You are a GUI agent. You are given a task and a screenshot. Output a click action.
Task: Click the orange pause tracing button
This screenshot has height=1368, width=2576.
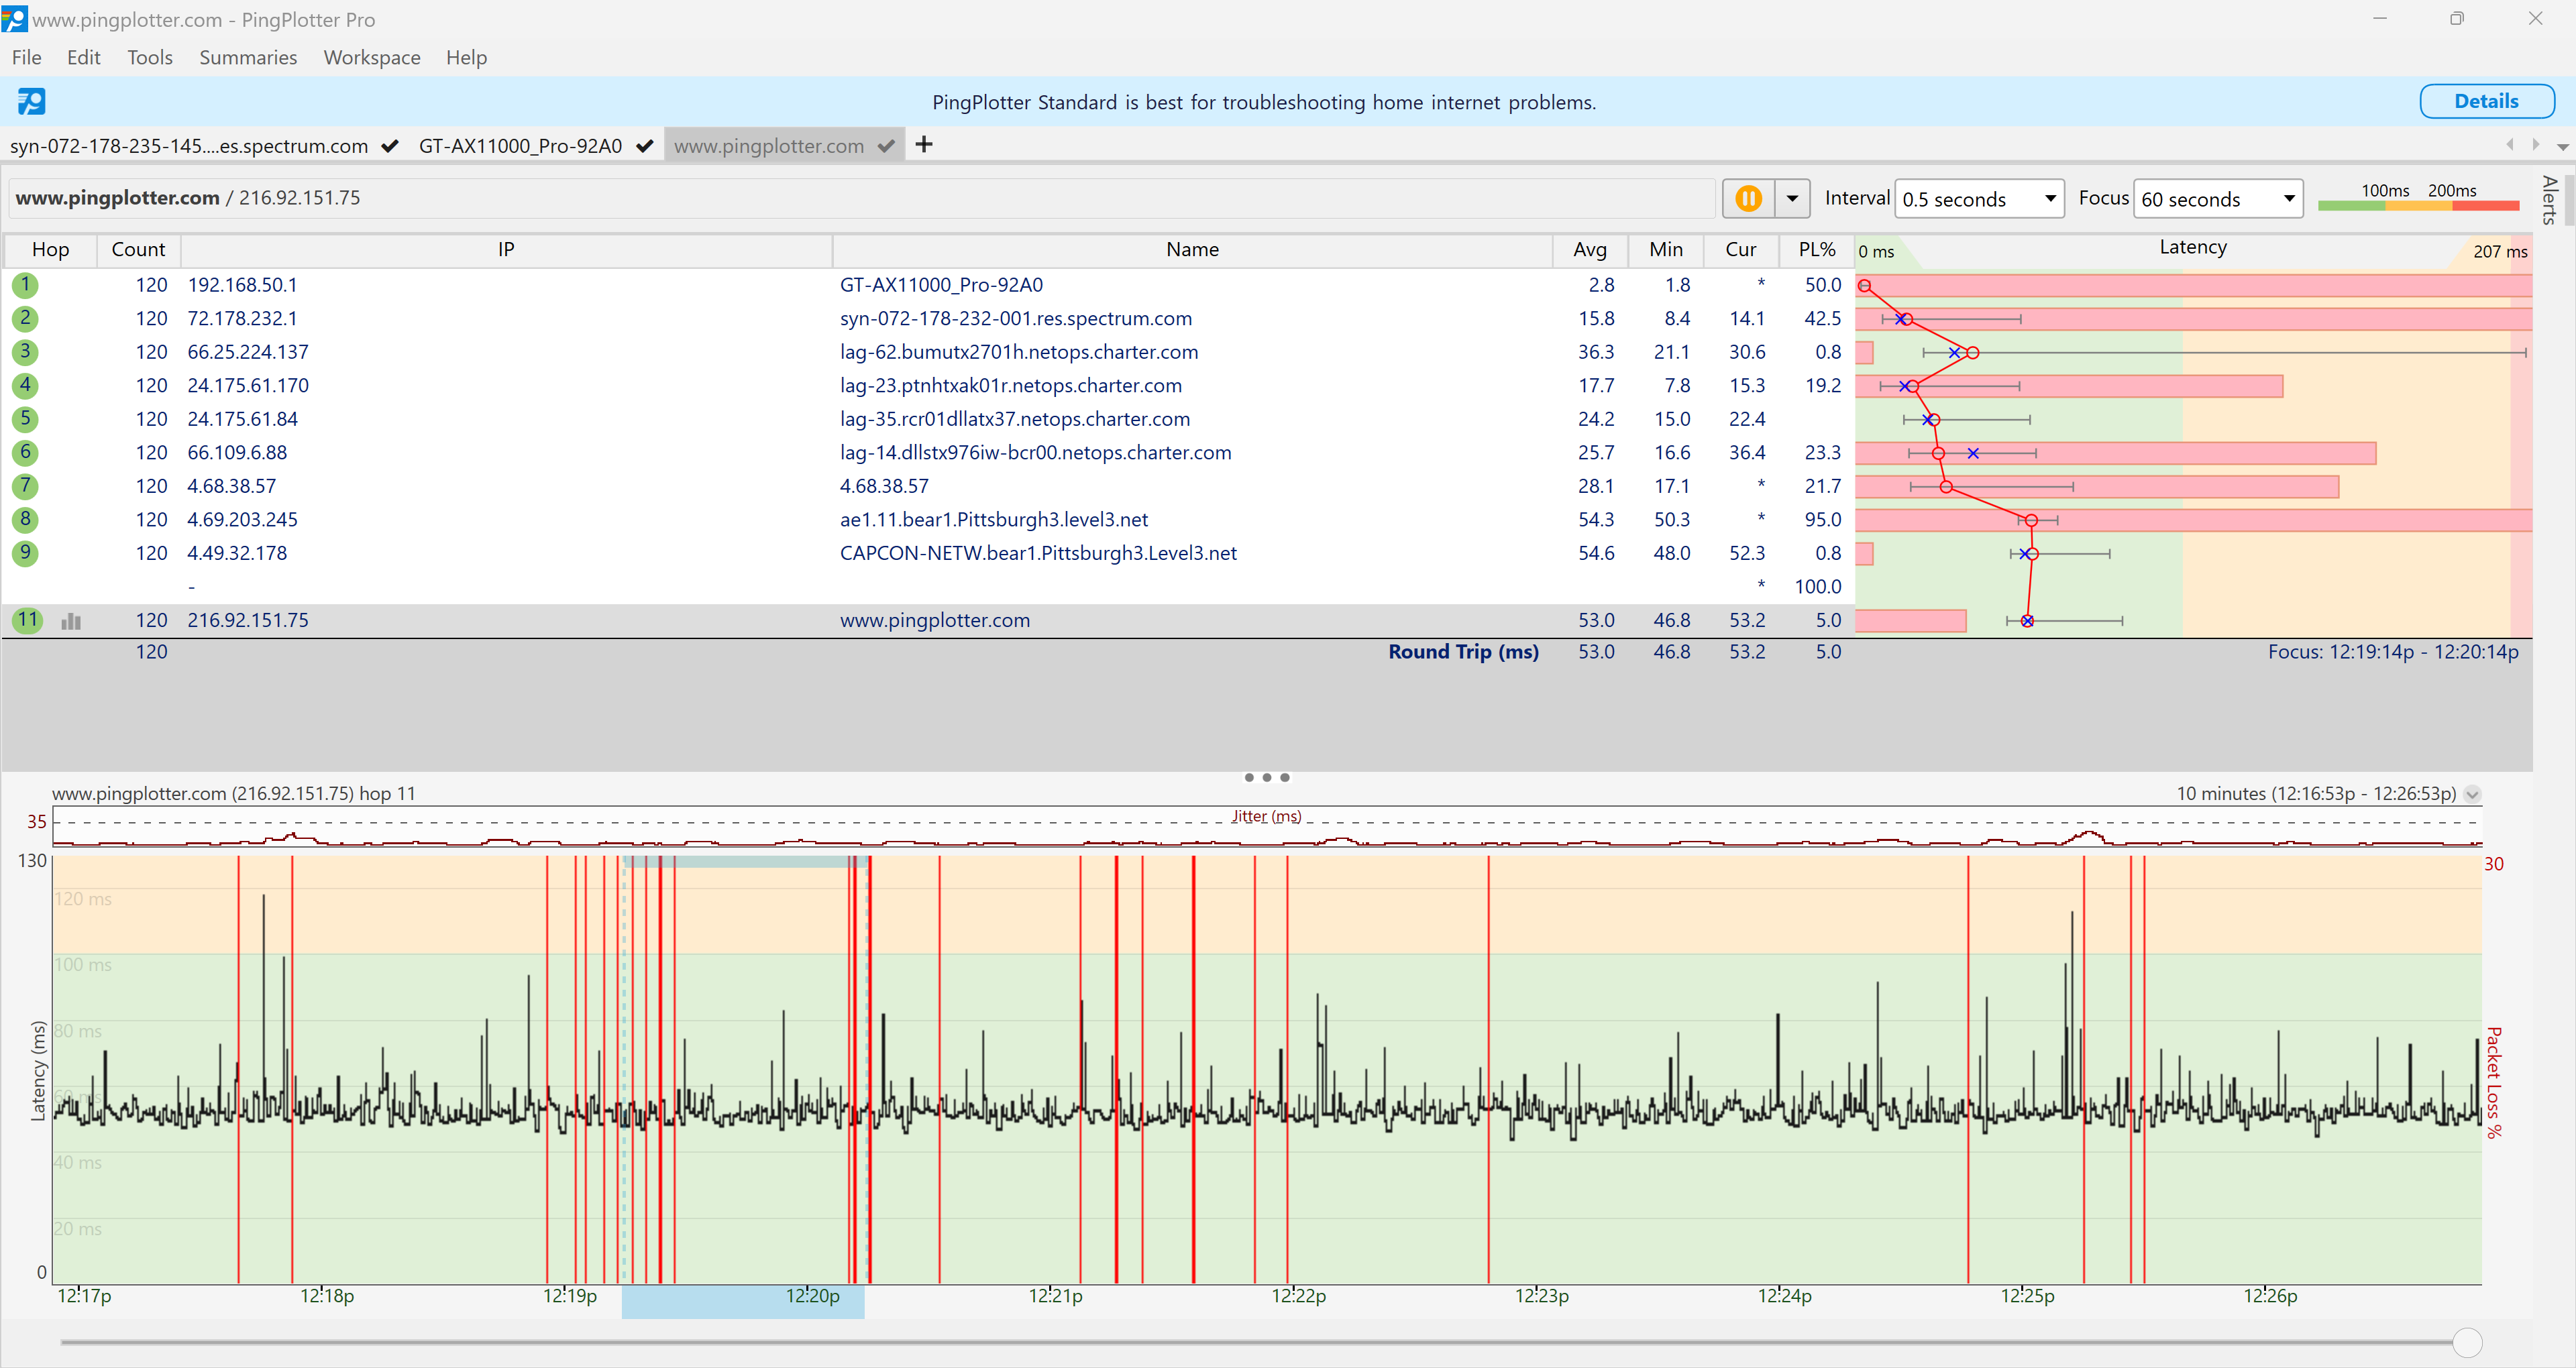1748,198
